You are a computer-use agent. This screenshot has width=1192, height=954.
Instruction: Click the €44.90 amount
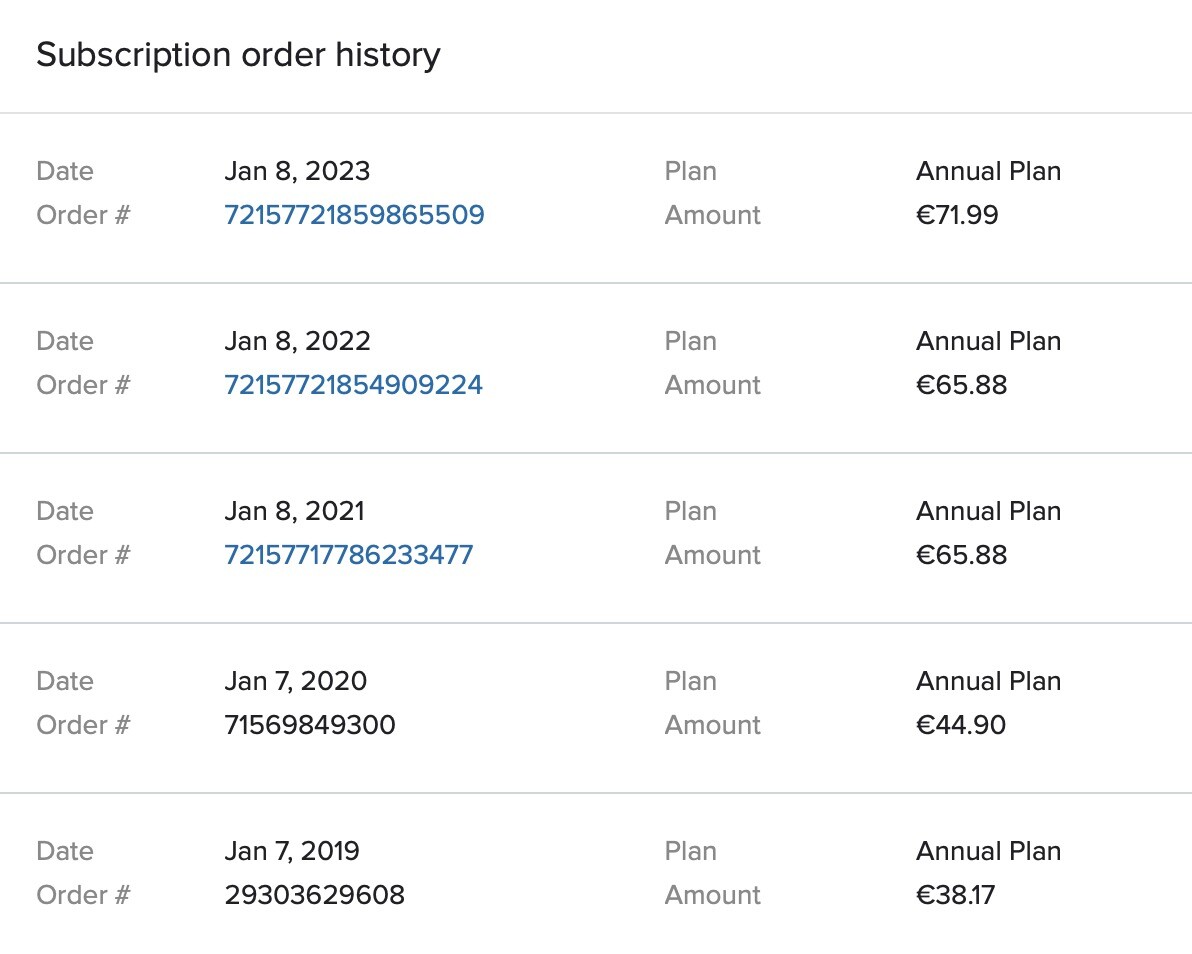coord(961,725)
